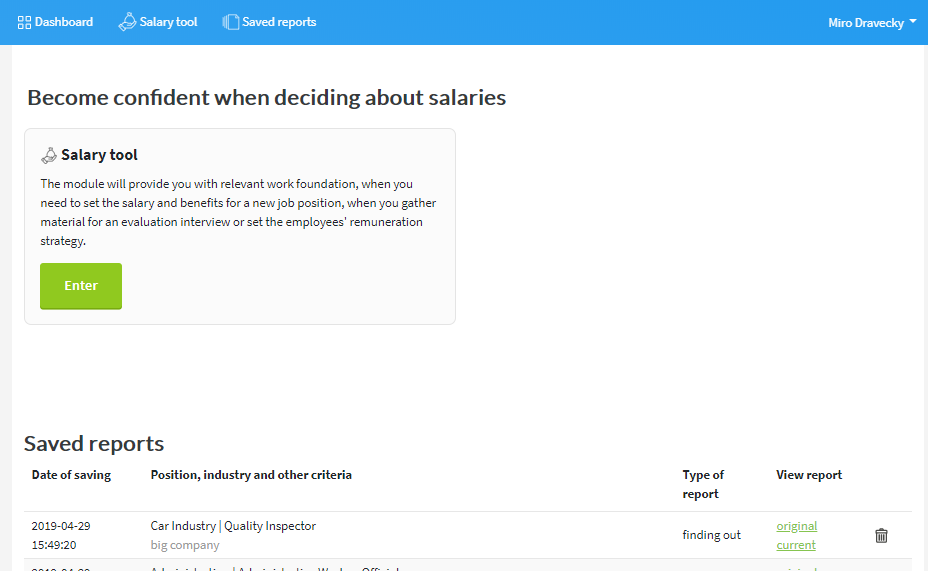Open the current report link
Screen dimensions: 928x571
[x=796, y=545]
